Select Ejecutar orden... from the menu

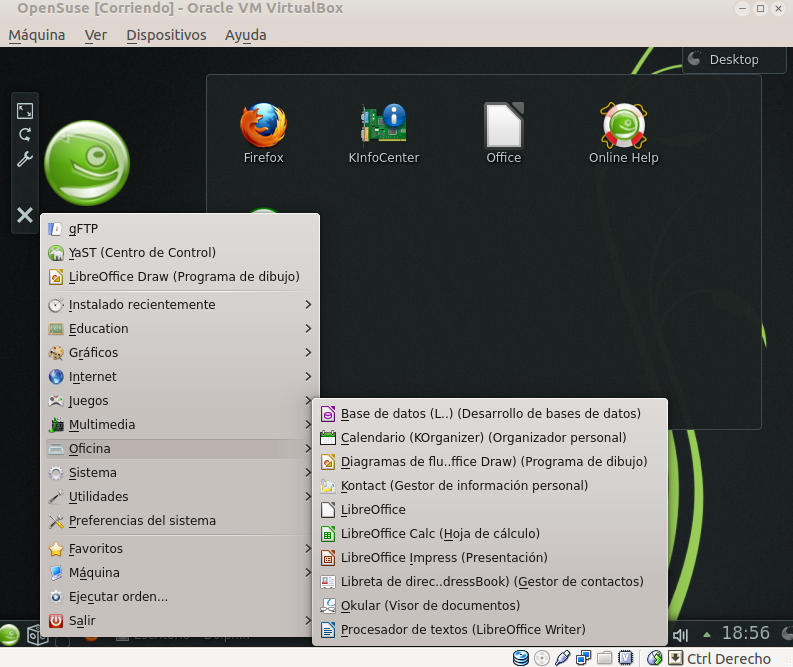(x=118, y=596)
